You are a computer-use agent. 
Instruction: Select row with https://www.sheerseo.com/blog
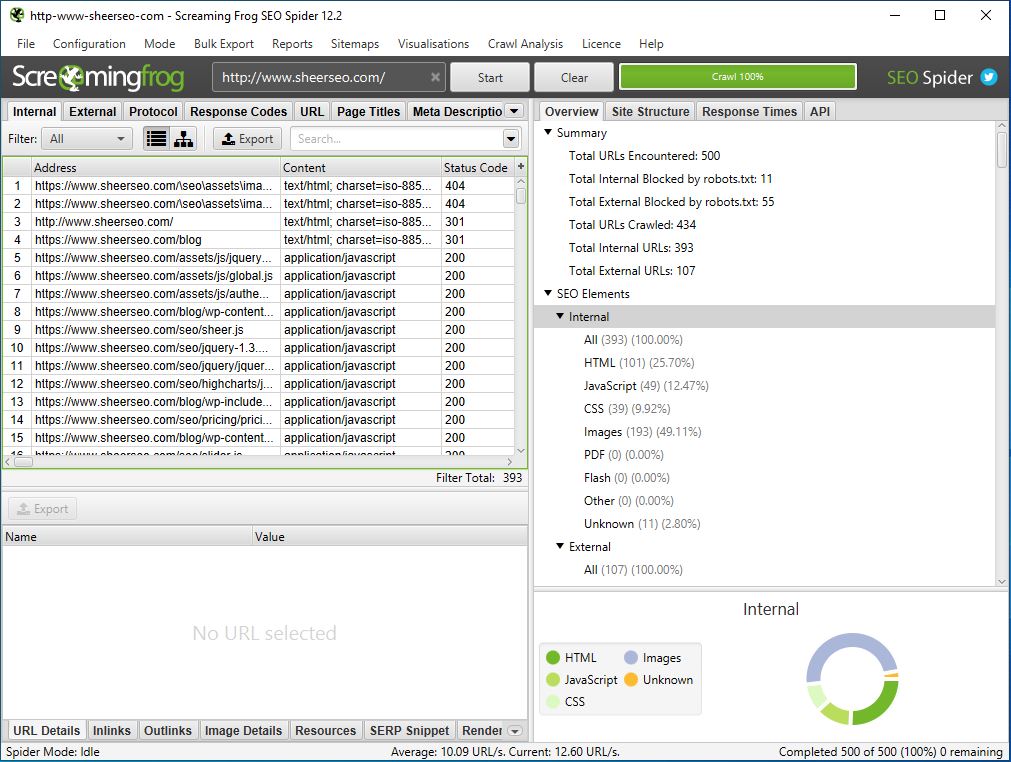(259, 239)
